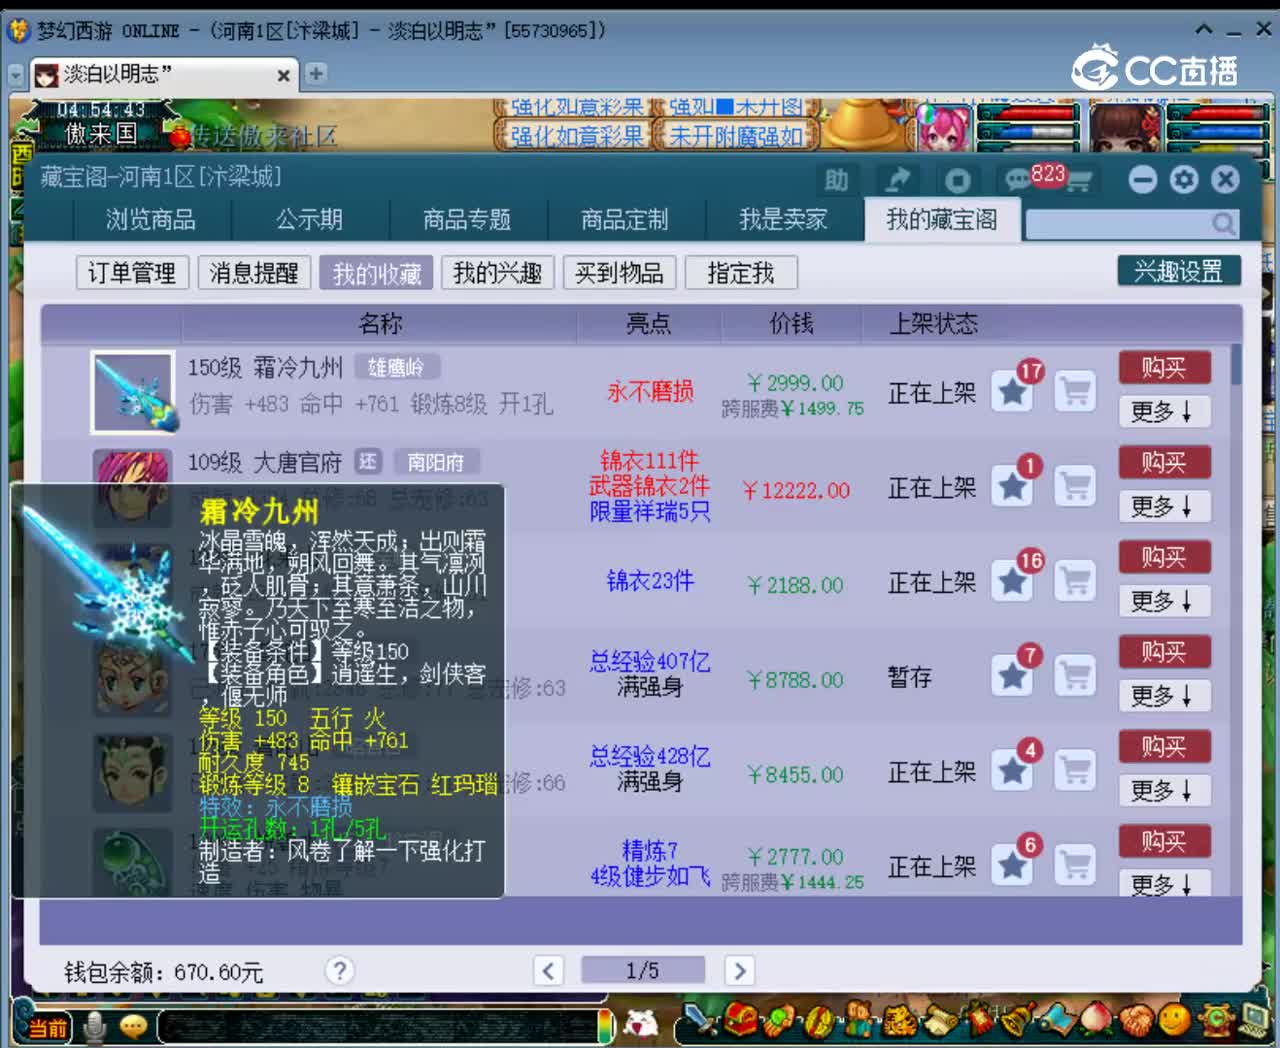Open the chat messages icon with 823 badge
The image size is (1280, 1048).
1020,180
